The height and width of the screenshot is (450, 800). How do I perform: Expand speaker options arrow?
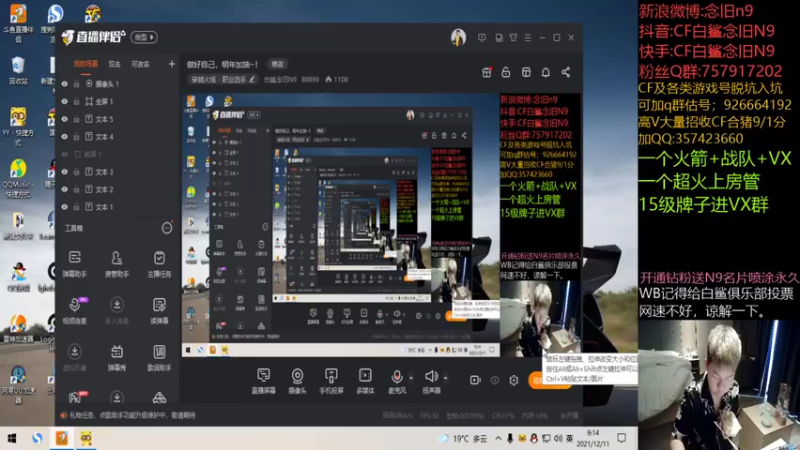(445, 378)
